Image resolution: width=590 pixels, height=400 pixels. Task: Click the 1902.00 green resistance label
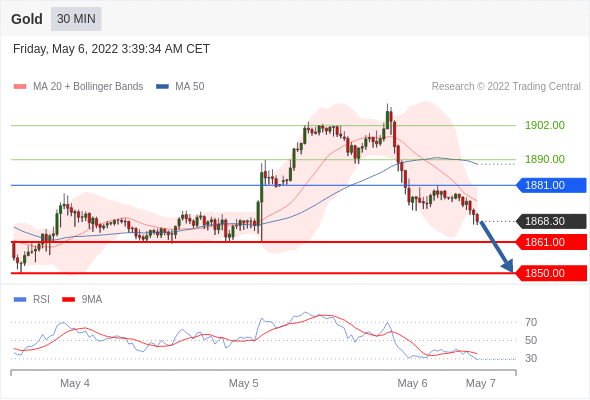[x=545, y=125]
